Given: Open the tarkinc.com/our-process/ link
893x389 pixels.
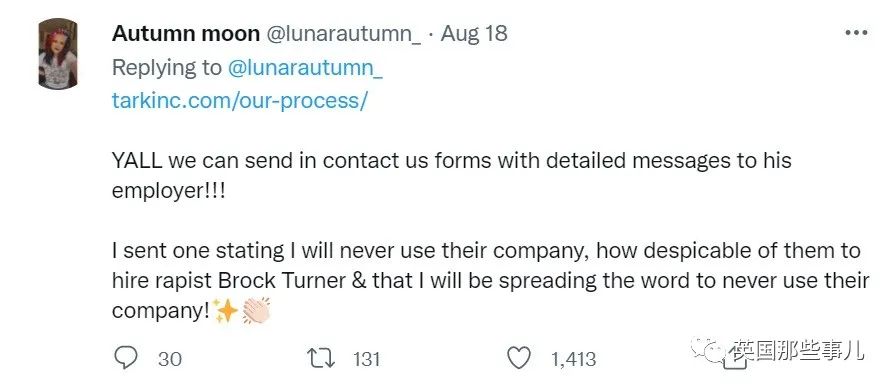Looking at the screenshot, I should pyautogui.click(x=240, y=101).
